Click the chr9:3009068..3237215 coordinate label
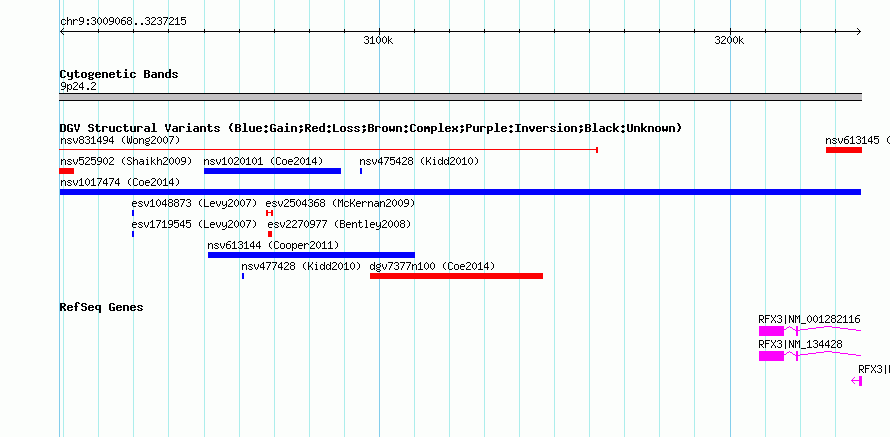 tap(123, 22)
